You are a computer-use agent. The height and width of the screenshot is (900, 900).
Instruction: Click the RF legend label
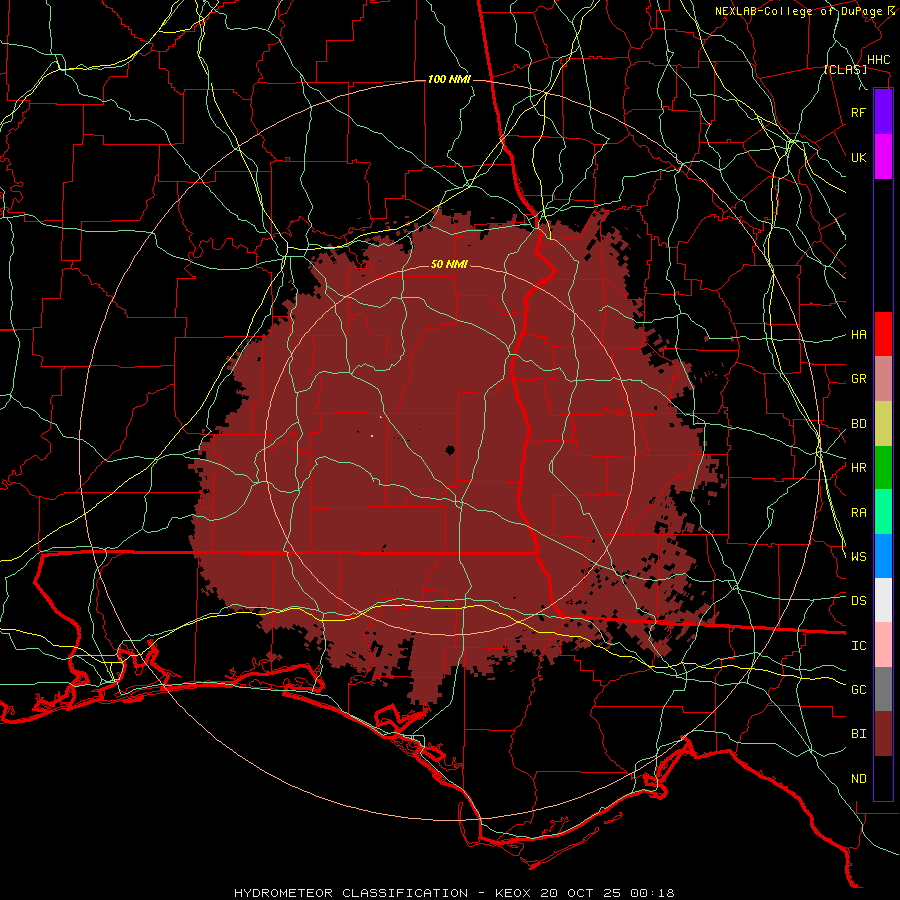coord(859,112)
